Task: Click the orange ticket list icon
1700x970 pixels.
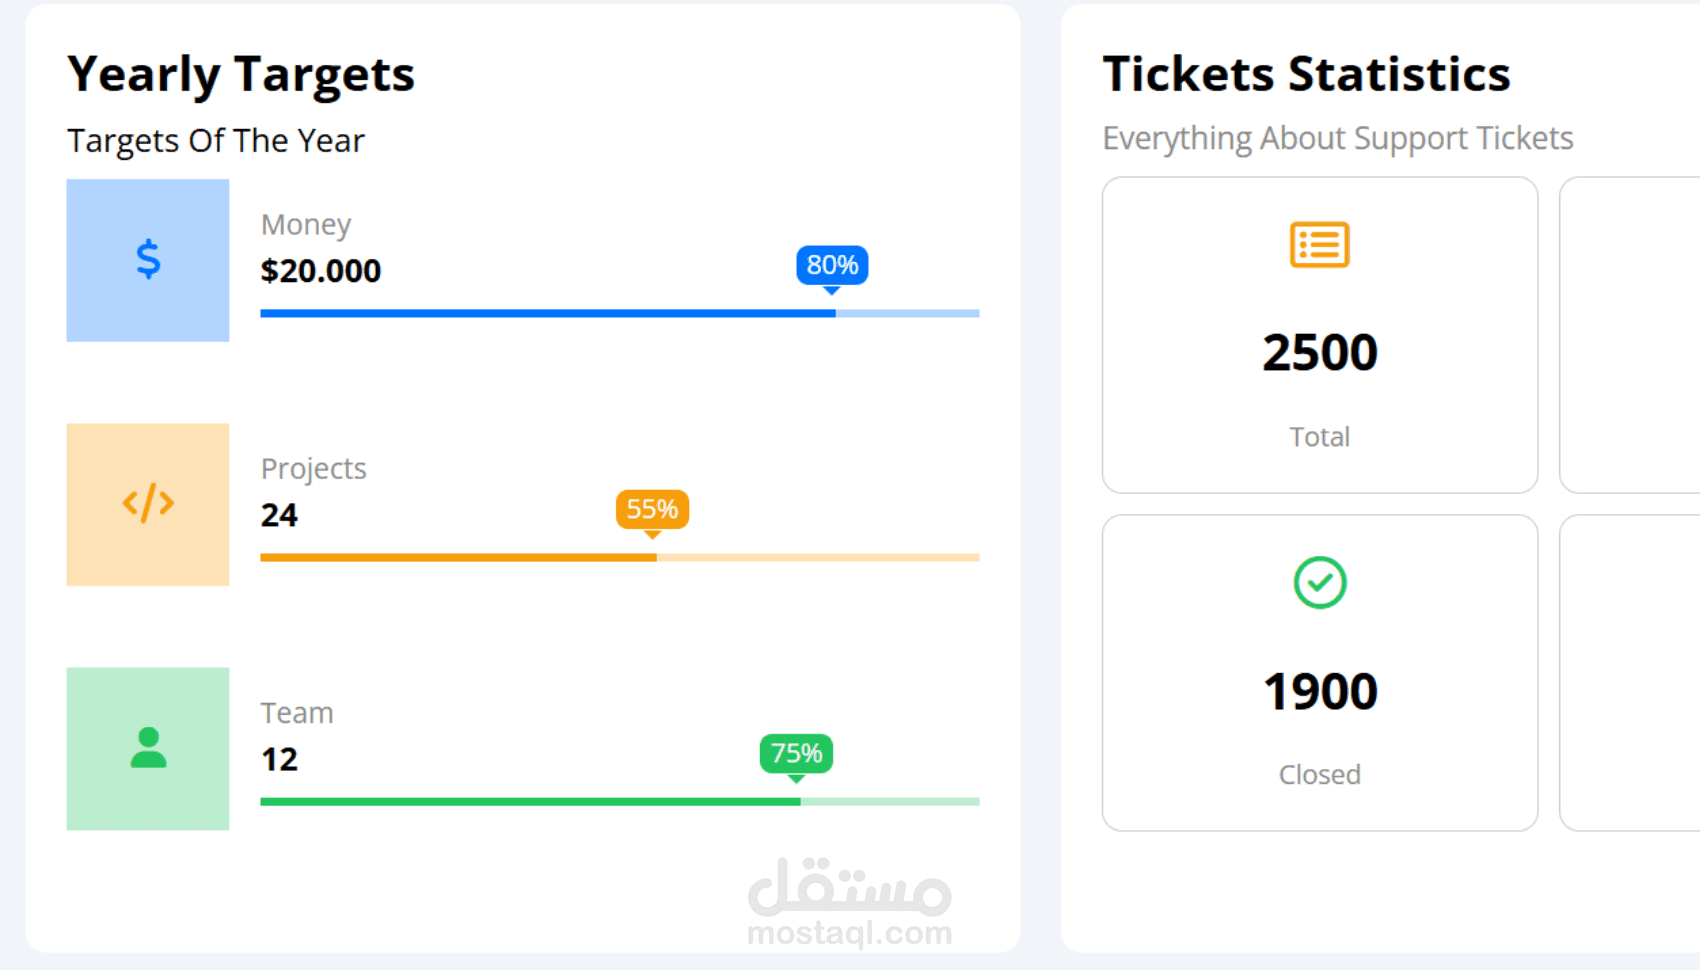Action: point(1319,245)
